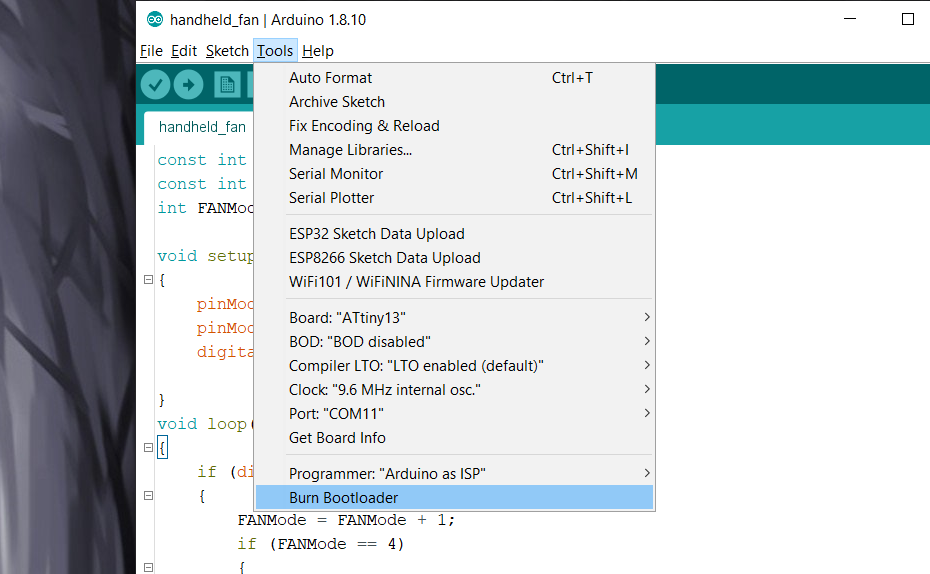This screenshot has height=574, width=930.
Task: Open the Edit menu
Action: [184, 51]
